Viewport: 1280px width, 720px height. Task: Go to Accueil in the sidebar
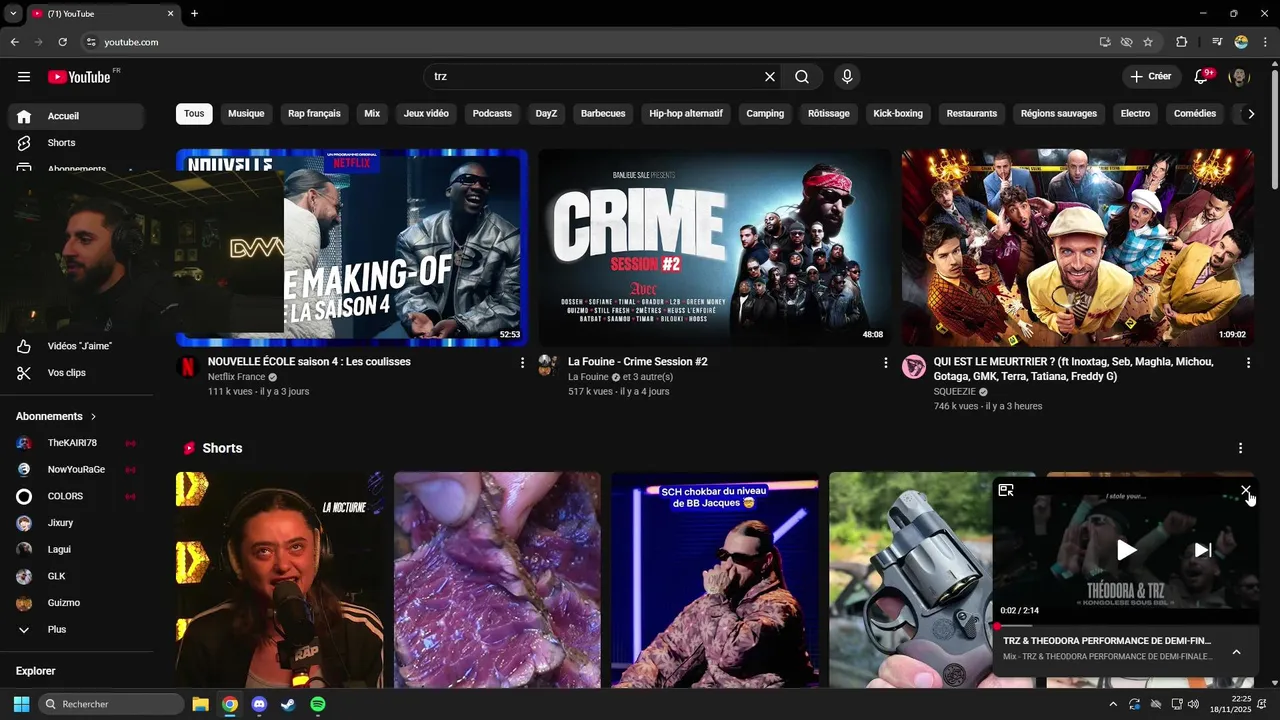pyautogui.click(x=76, y=116)
